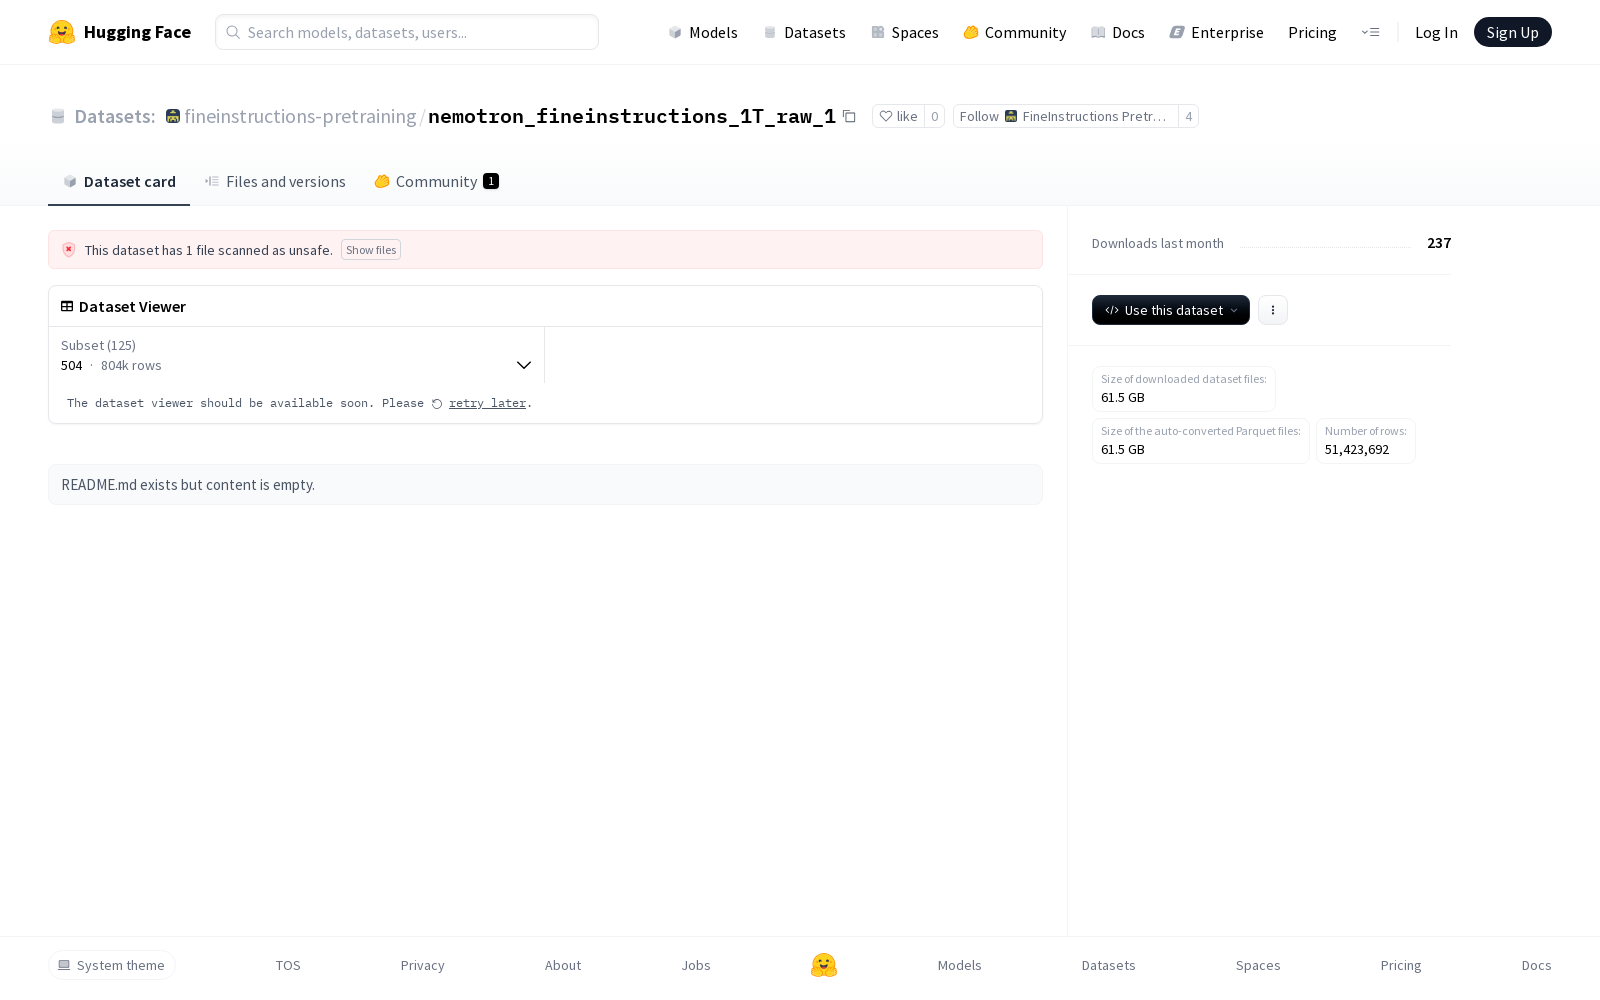The image size is (1600, 1000).
Task: Click the Show files button
Action: click(x=371, y=250)
